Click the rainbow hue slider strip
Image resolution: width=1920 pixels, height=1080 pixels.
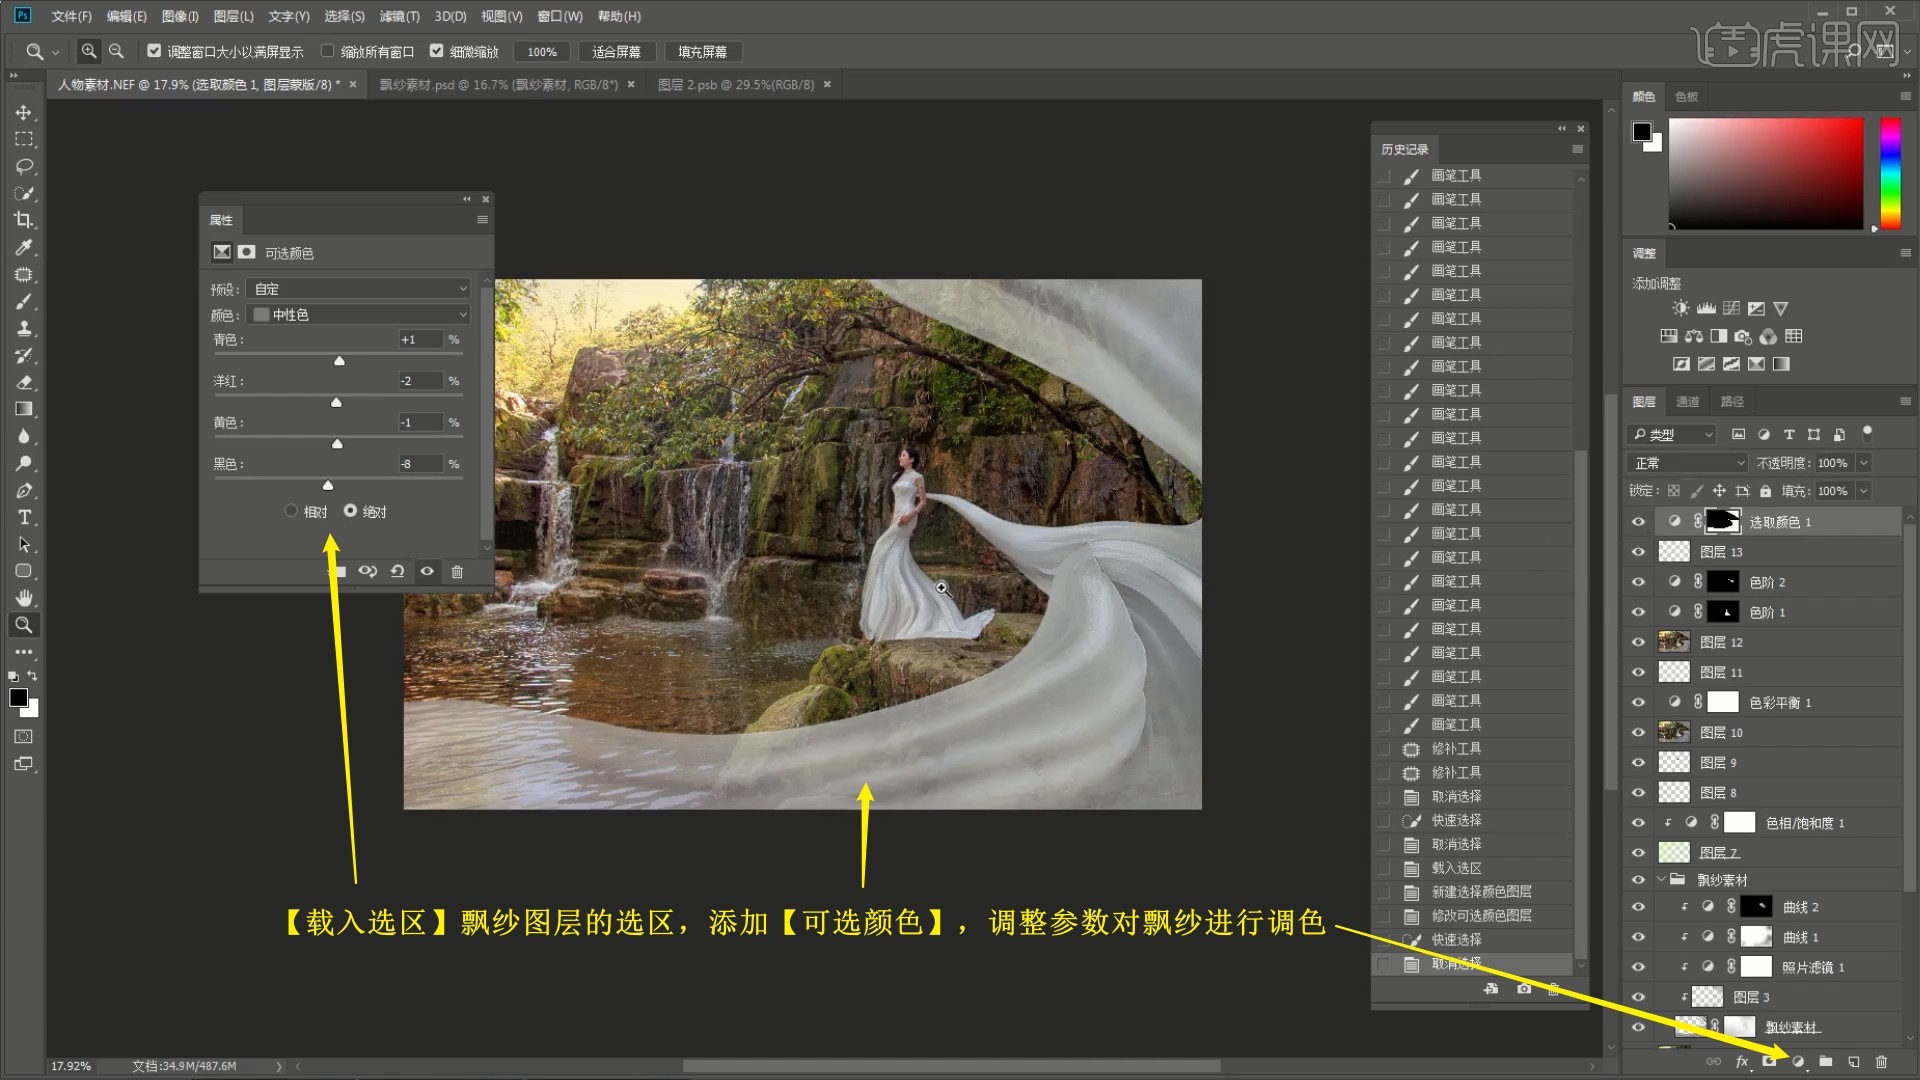coord(1890,172)
